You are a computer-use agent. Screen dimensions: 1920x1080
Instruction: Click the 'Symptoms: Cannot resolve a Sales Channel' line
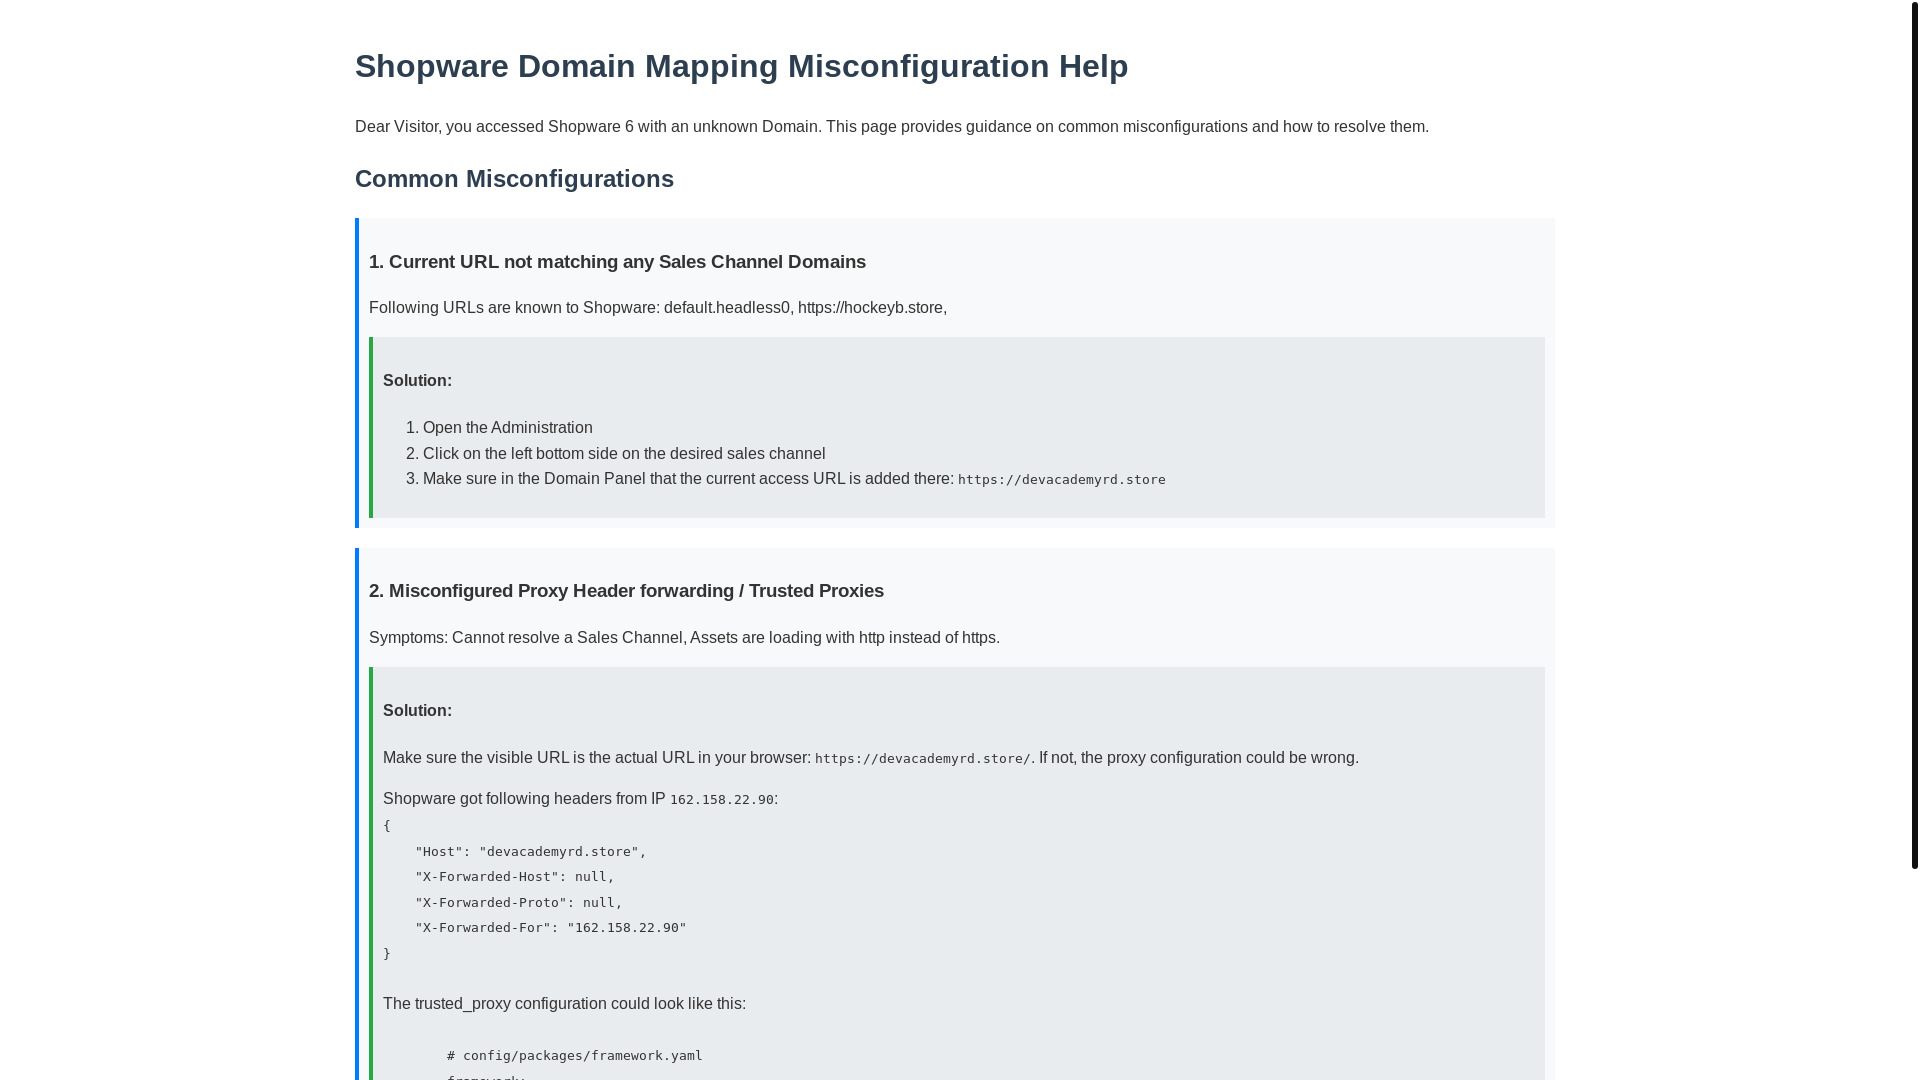684,638
